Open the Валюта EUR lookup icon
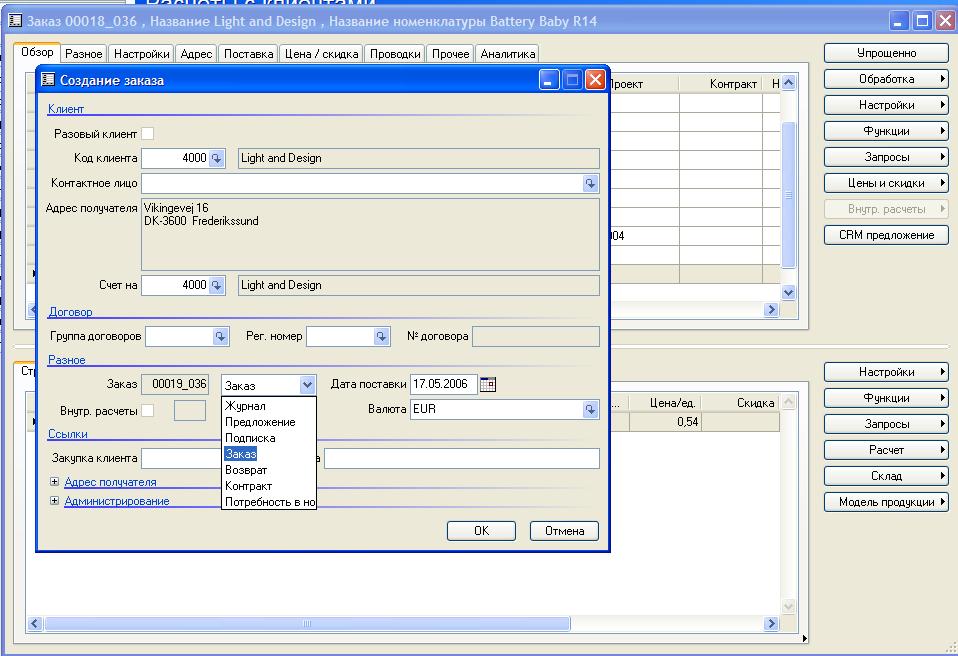 point(590,409)
